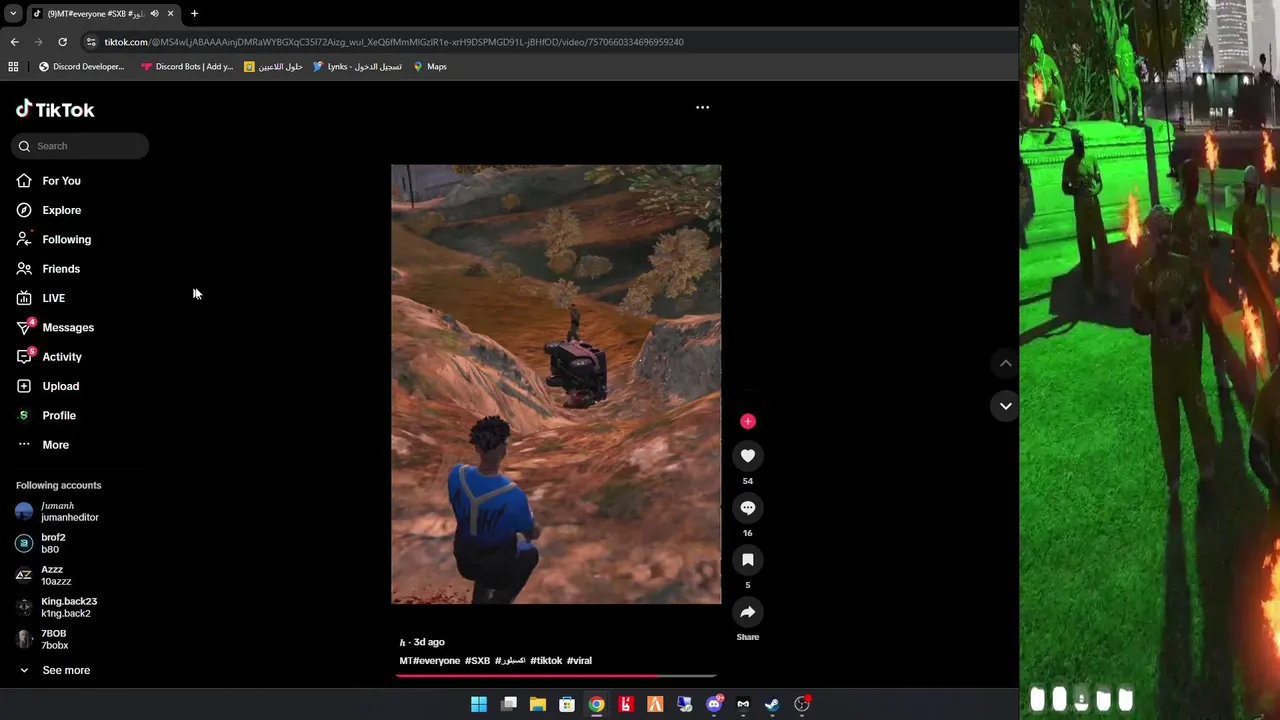The width and height of the screenshot is (1280, 720).
Task: Go to the next video arrow
Action: pyautogui.click(x=1006, y=406)
